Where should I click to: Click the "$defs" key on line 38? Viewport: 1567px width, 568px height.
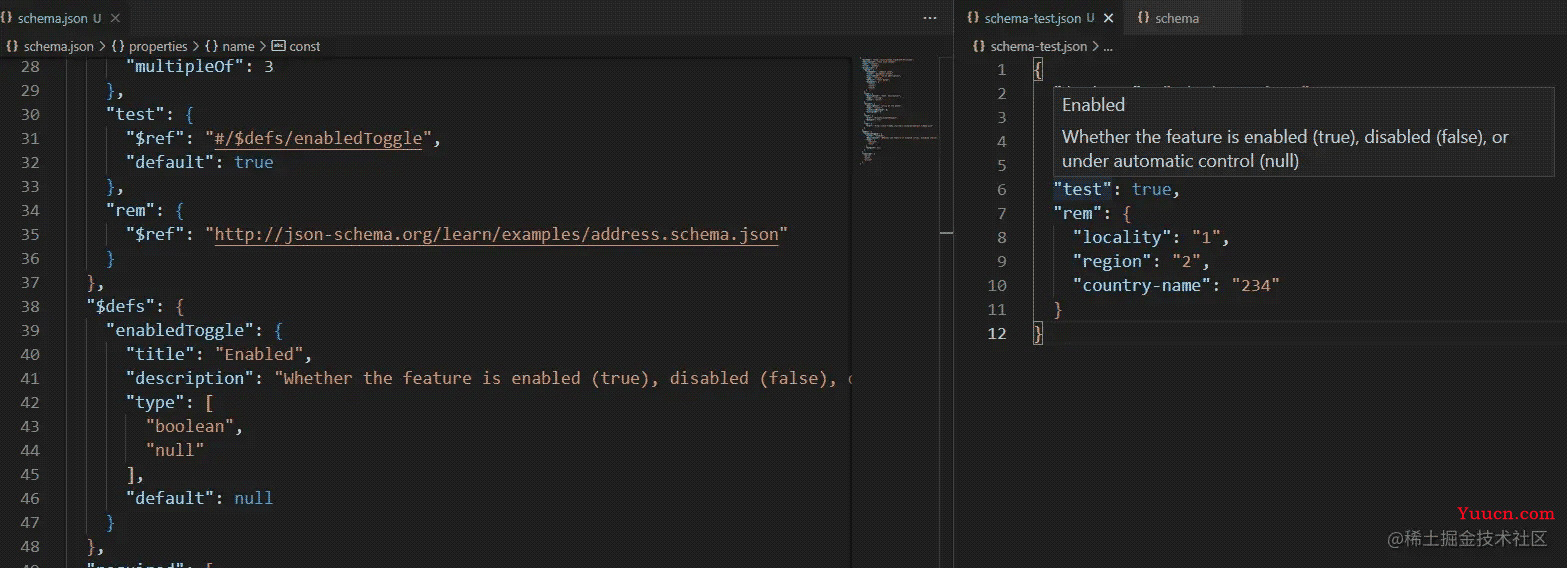[x=121, y=306]
